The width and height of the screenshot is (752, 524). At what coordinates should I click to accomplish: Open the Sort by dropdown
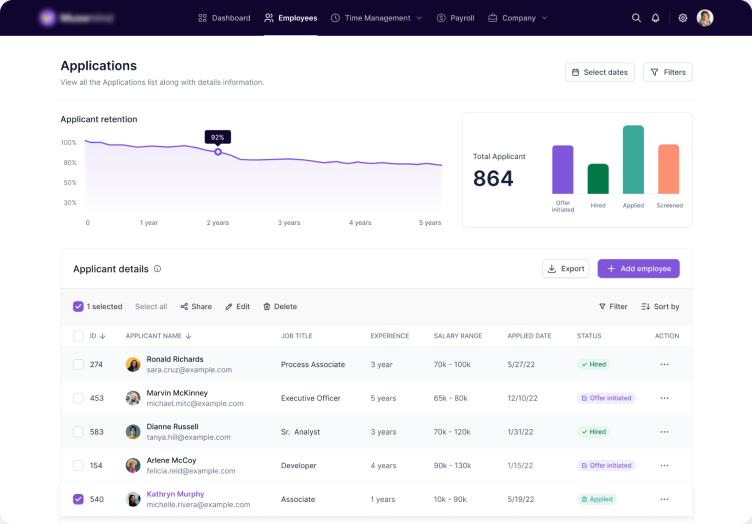pos(660,307)
